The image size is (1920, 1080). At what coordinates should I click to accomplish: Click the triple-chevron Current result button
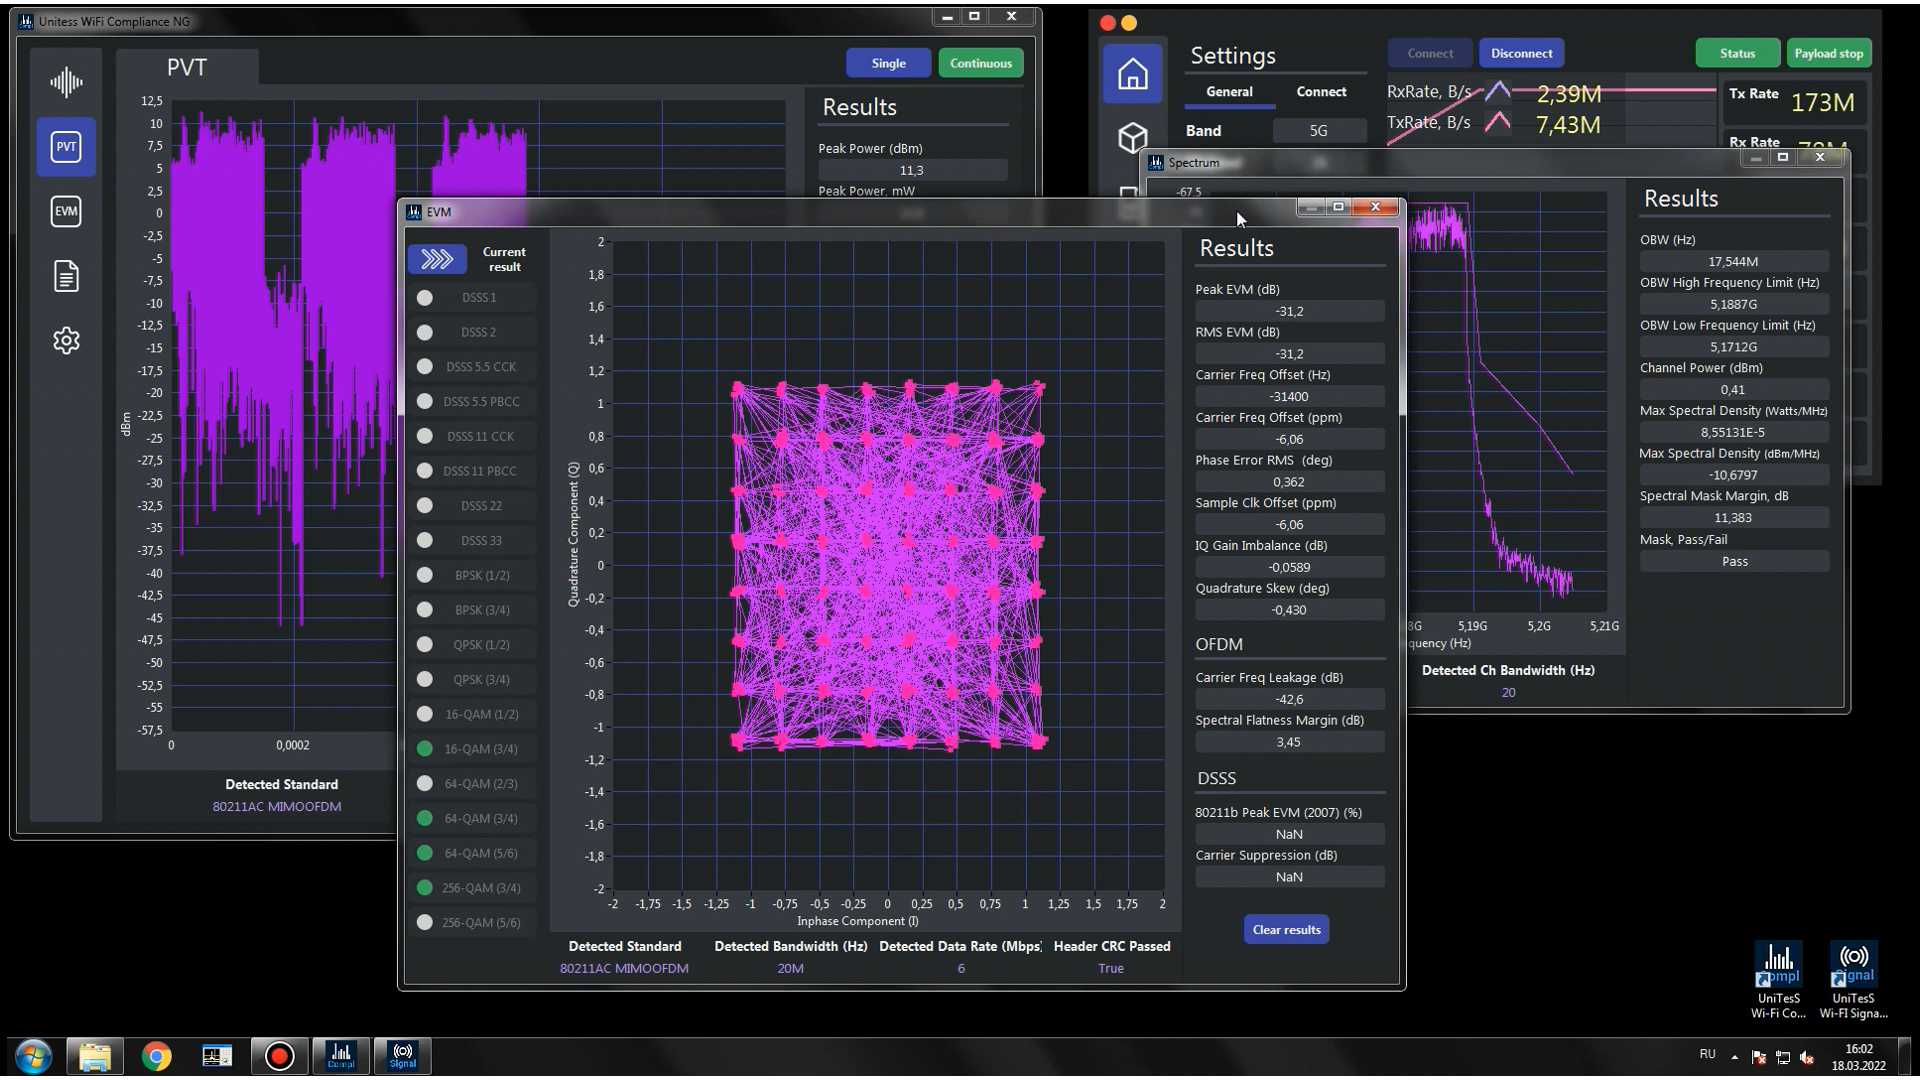pyautogui.click(x=437, y=259)
